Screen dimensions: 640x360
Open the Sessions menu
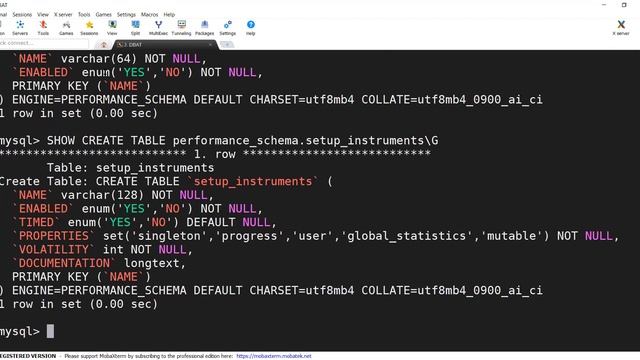[22, 14]
